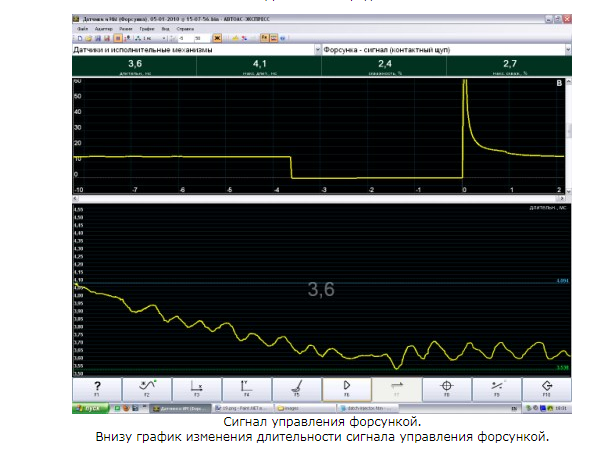604x451 pixels.
Task: Click the large 3,6 value on lower graph
Action: click(x=321, y=289)
